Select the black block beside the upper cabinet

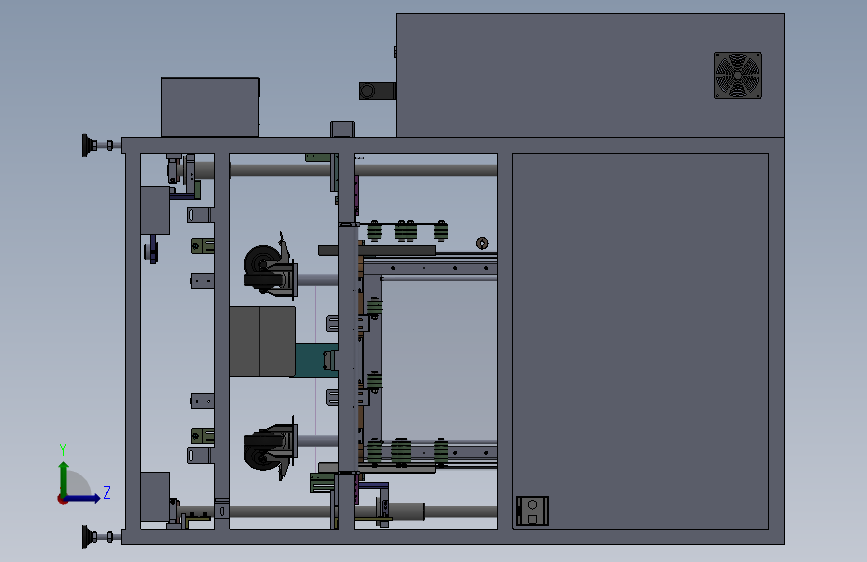coord(377,91)
